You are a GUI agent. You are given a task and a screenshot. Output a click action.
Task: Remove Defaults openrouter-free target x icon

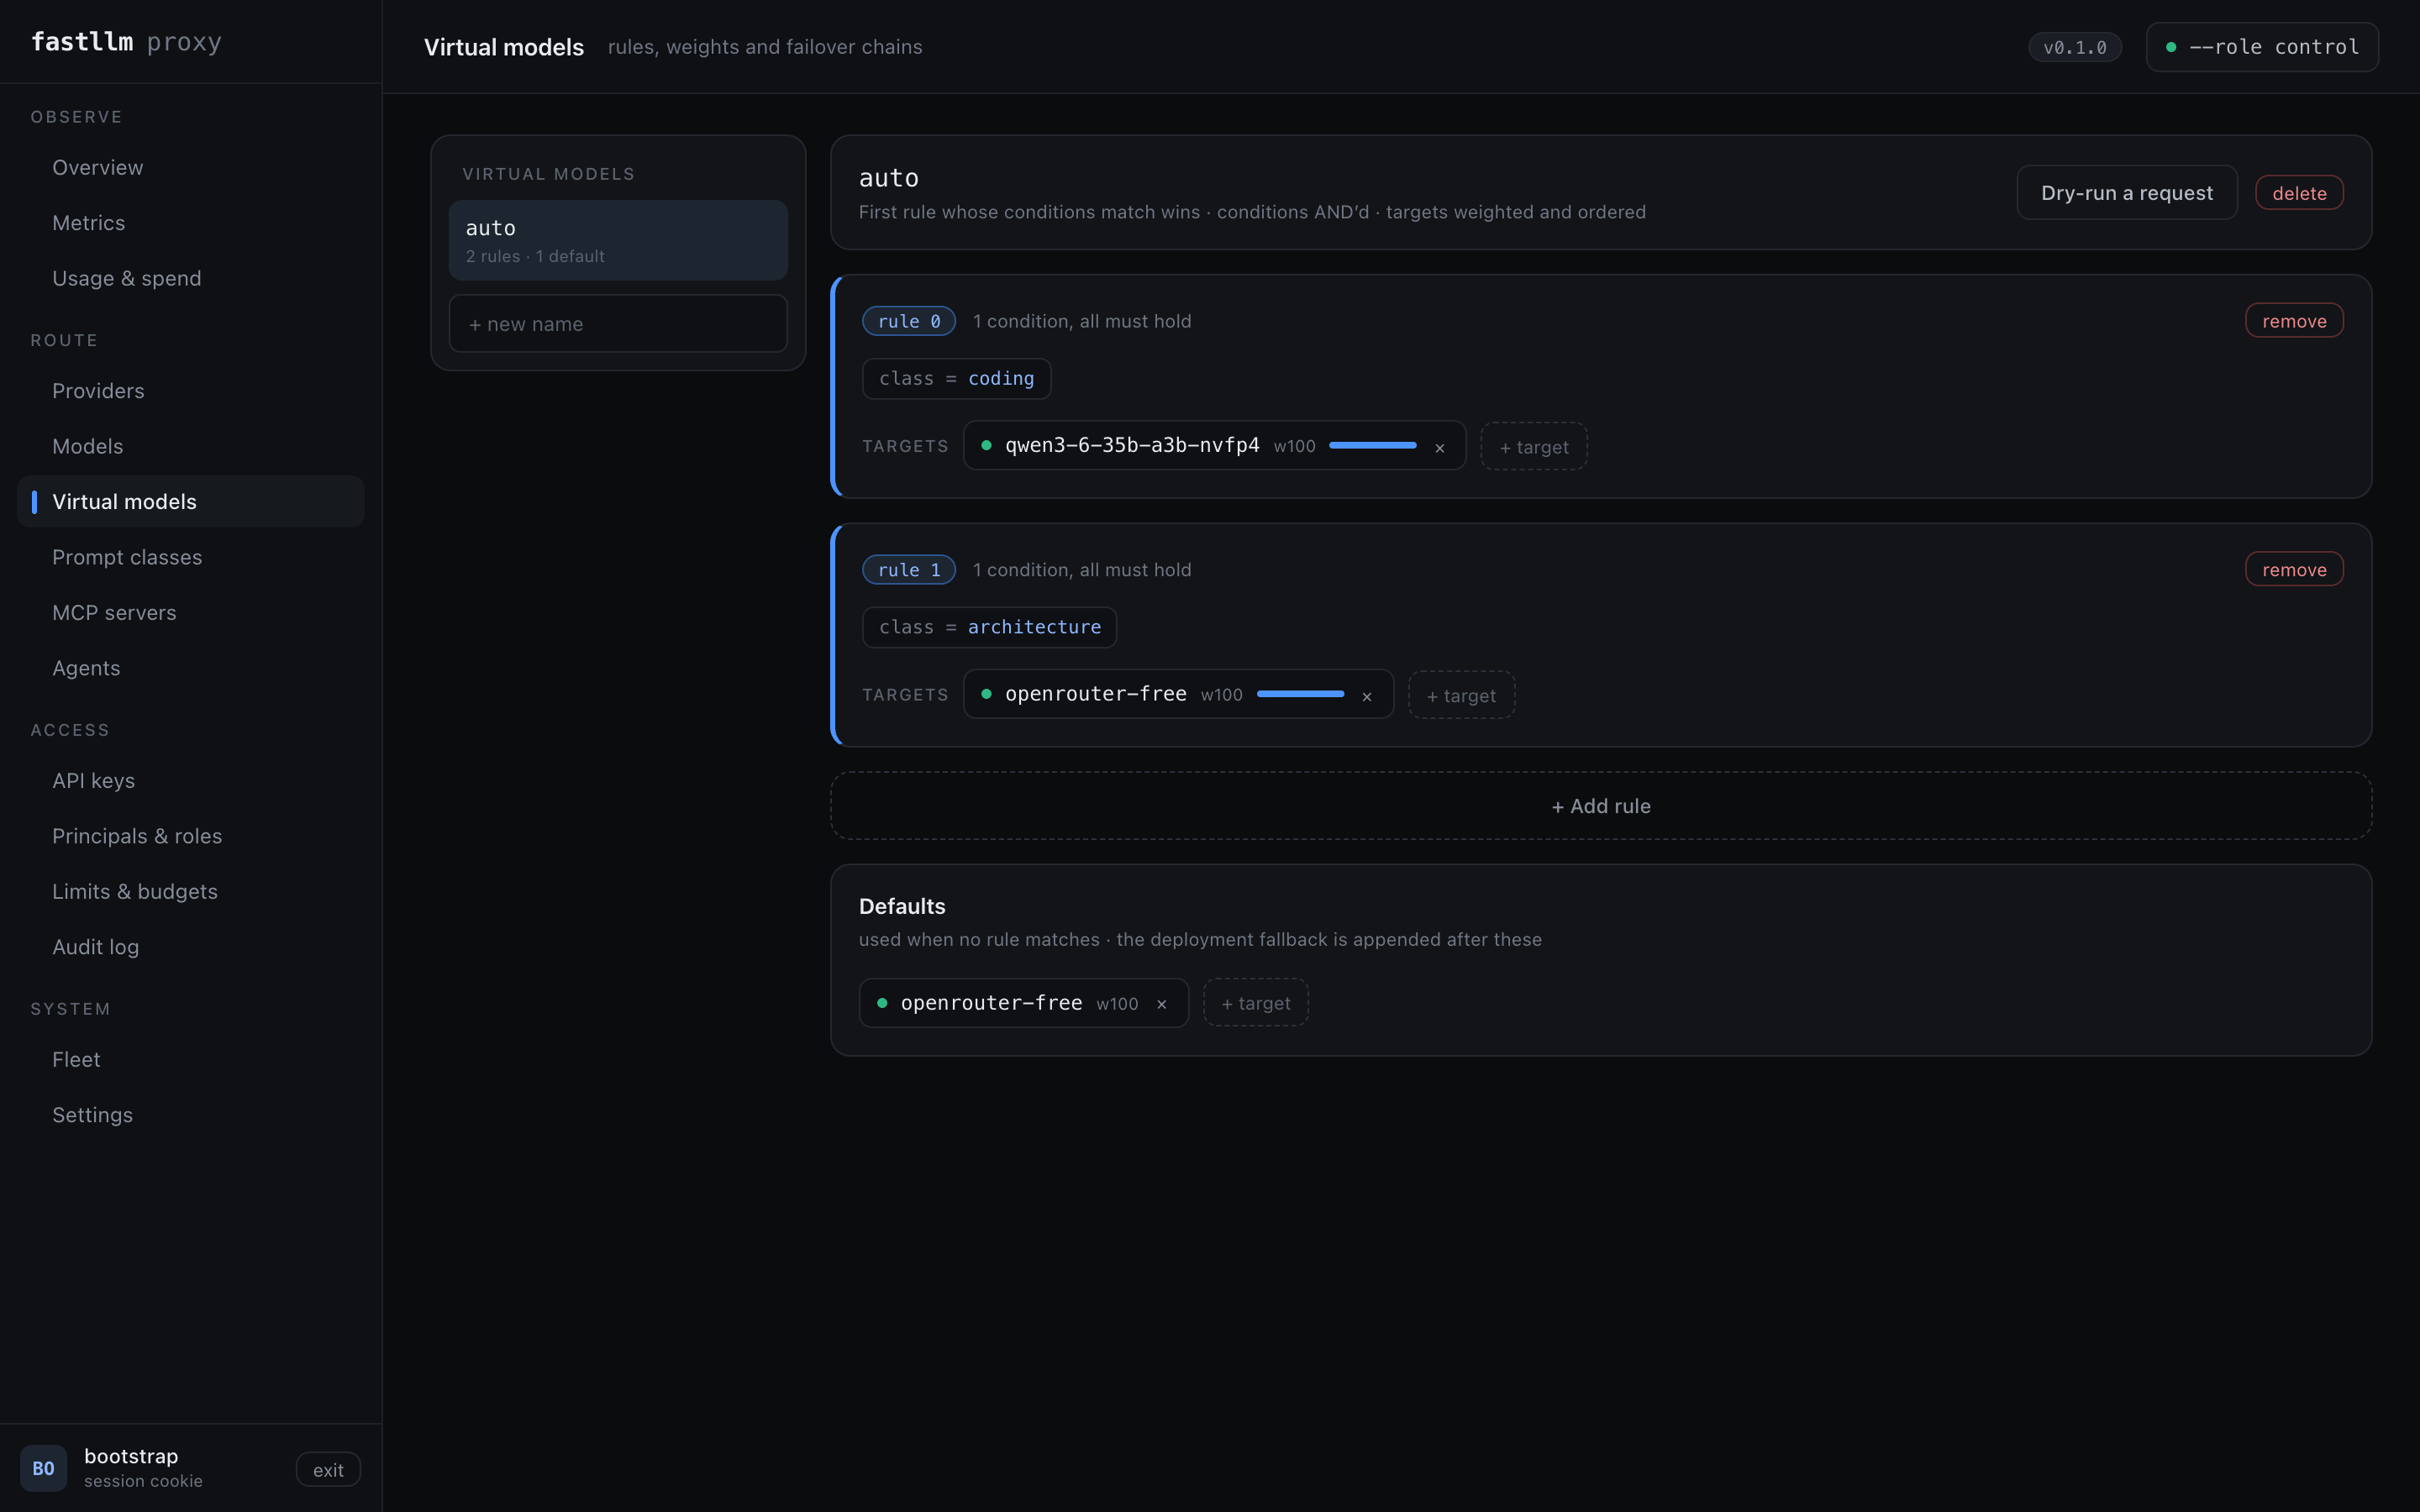pos(1161,1004)
